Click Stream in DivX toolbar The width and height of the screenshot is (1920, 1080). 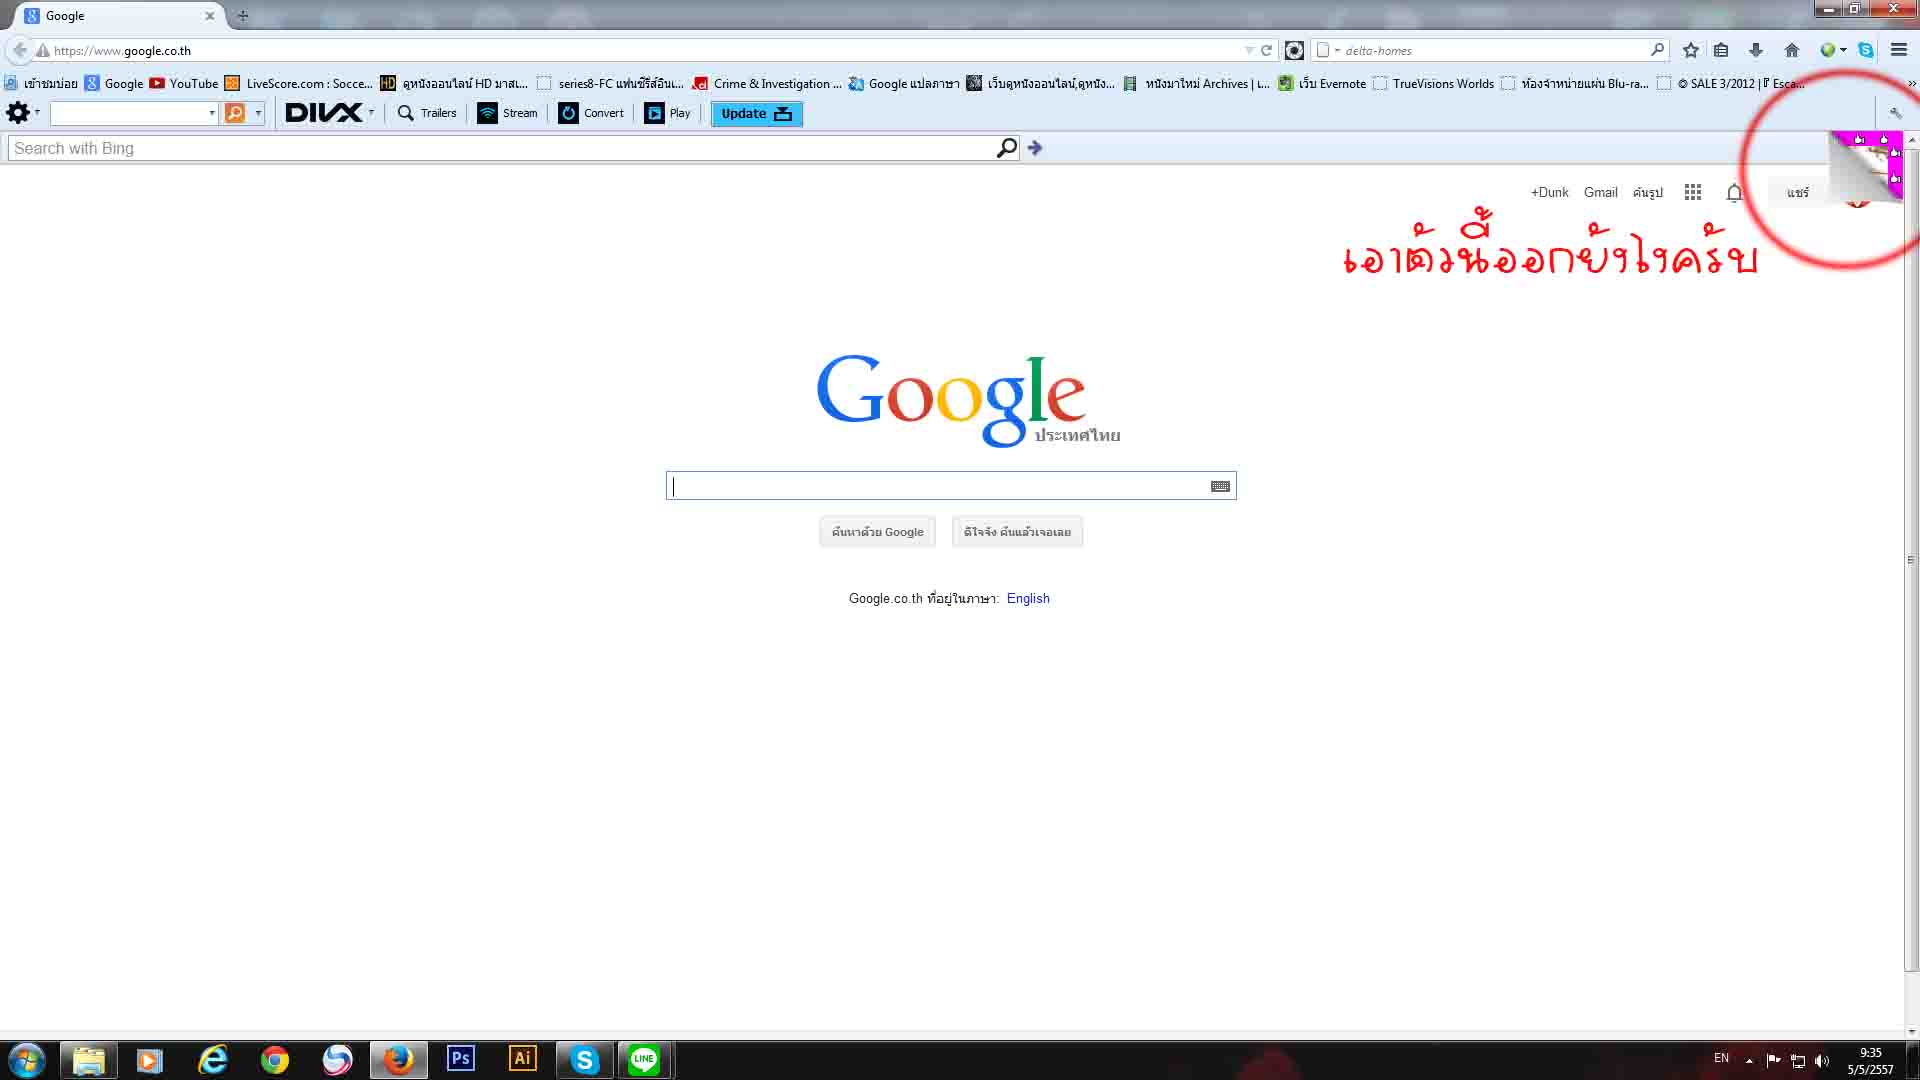(x=508, y=113)
